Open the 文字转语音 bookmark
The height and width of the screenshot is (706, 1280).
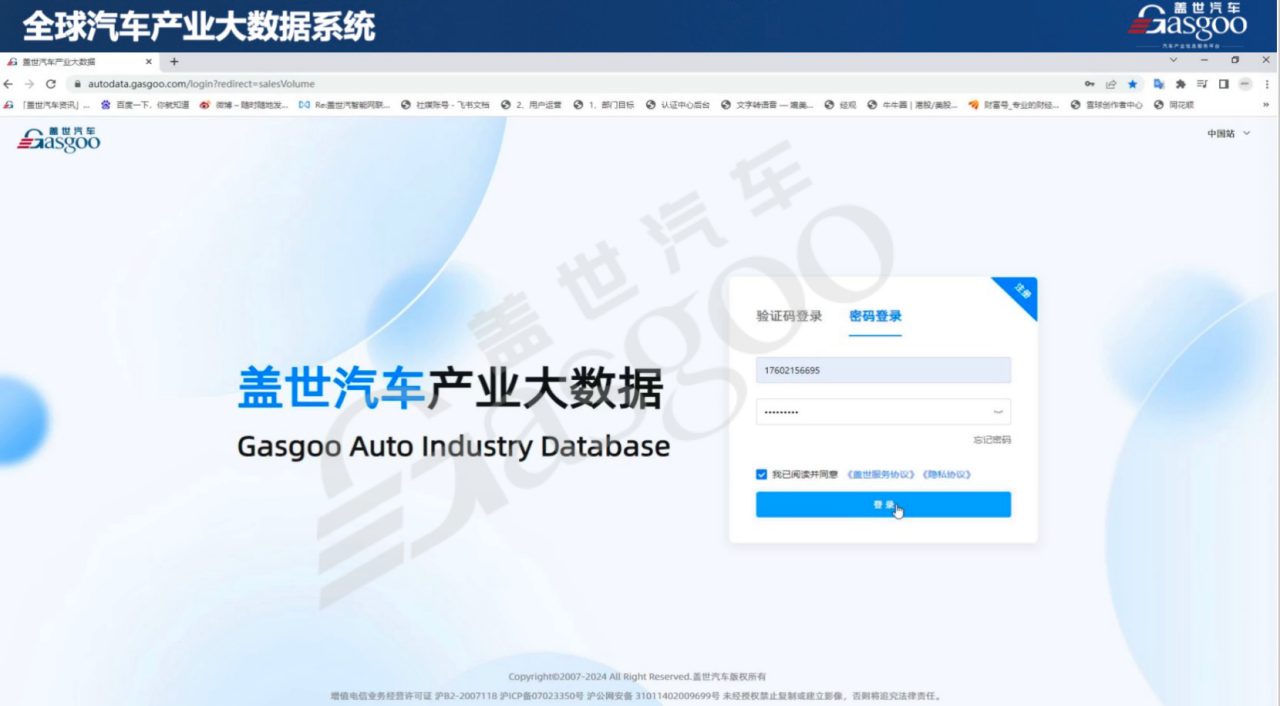767,104
